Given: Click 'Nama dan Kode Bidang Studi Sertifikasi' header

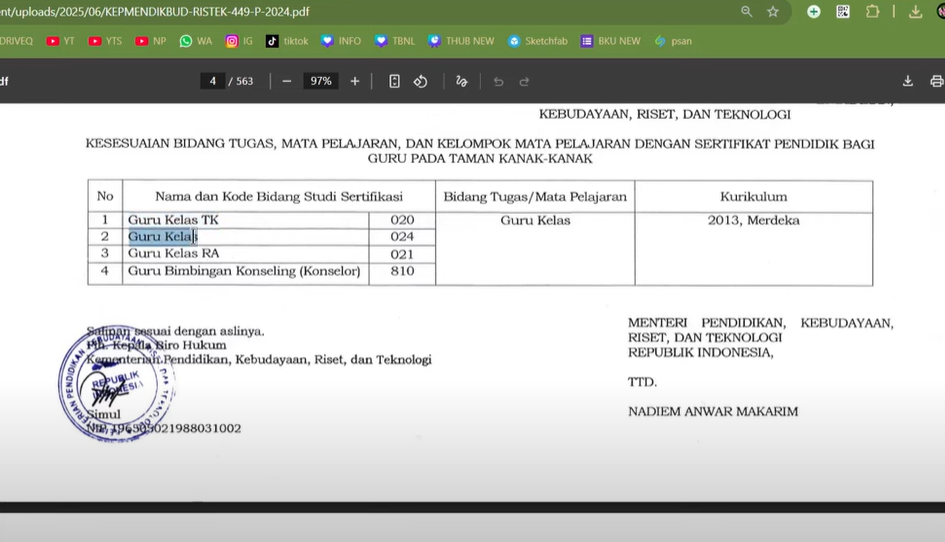Looking at the screenshot, I should 279,196.
